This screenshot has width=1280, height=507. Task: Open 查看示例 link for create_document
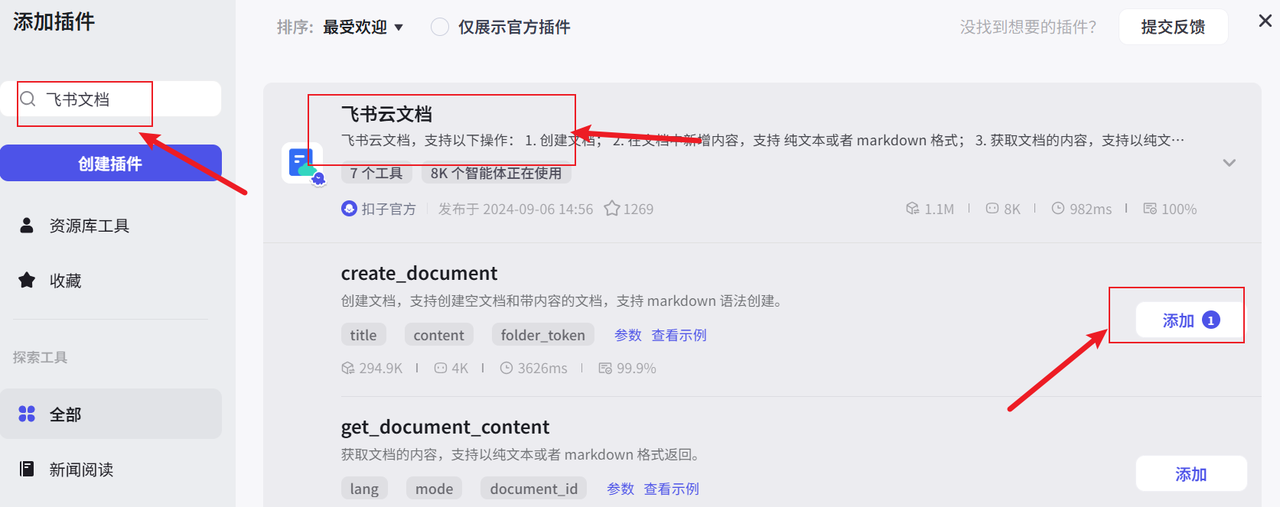[679, 335]
